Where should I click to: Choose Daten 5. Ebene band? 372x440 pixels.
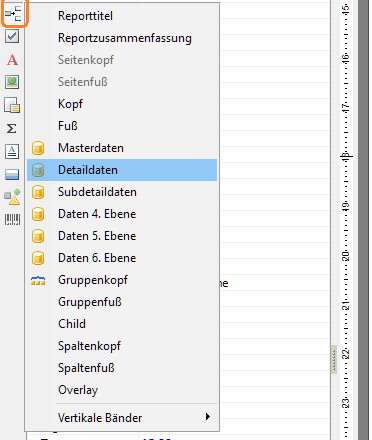(122, 236)
